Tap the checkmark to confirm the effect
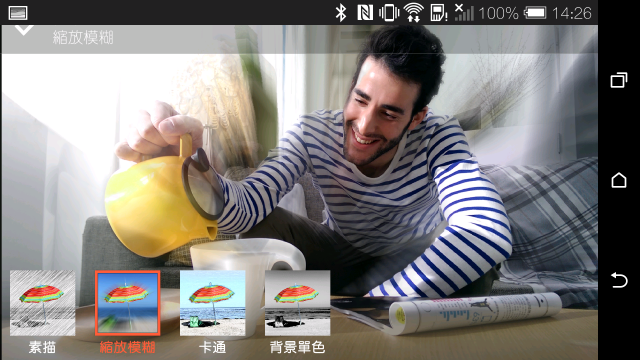Image resolution: width=640 pixels, height=360 pixels. pyautogui.click(x=24, y=30)
